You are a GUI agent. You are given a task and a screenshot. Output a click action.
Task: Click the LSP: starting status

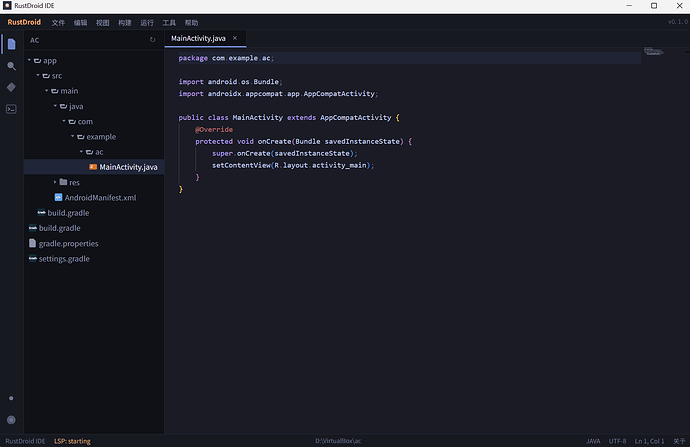pos(72,441)
